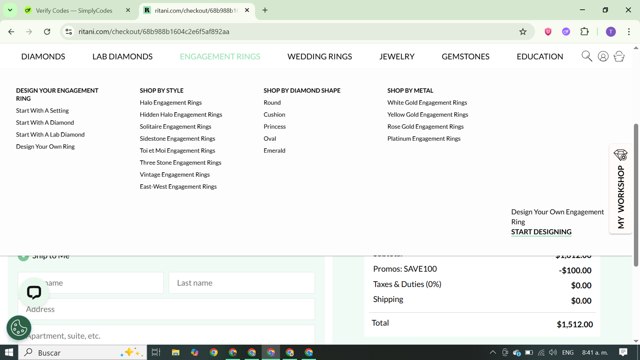Shop the Princess diamond shape
The width and height of the screenshot is (640, 360).
tap(275, 127)
